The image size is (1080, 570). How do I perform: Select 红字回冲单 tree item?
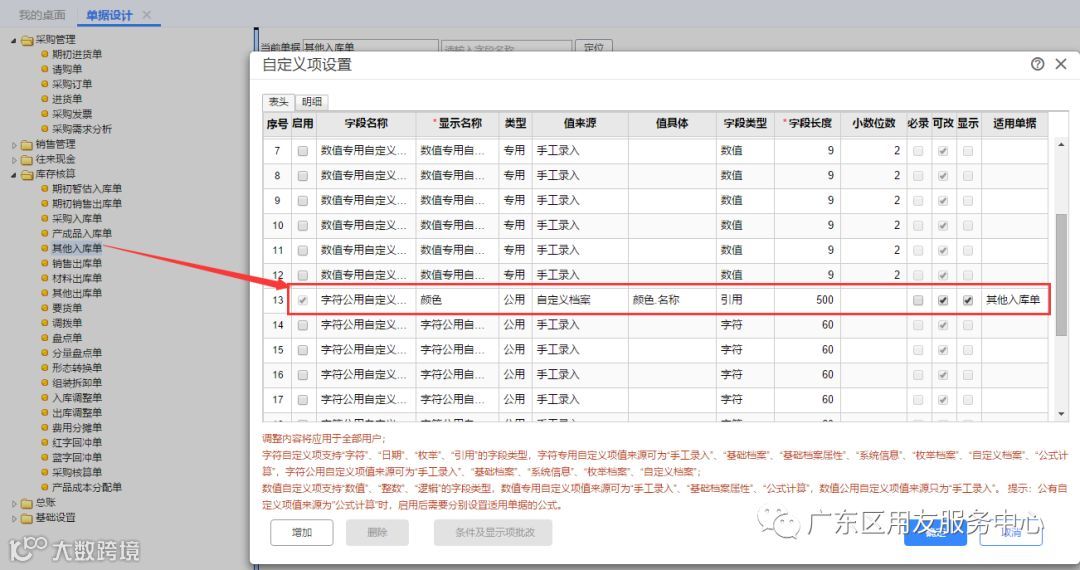(76, 443)
